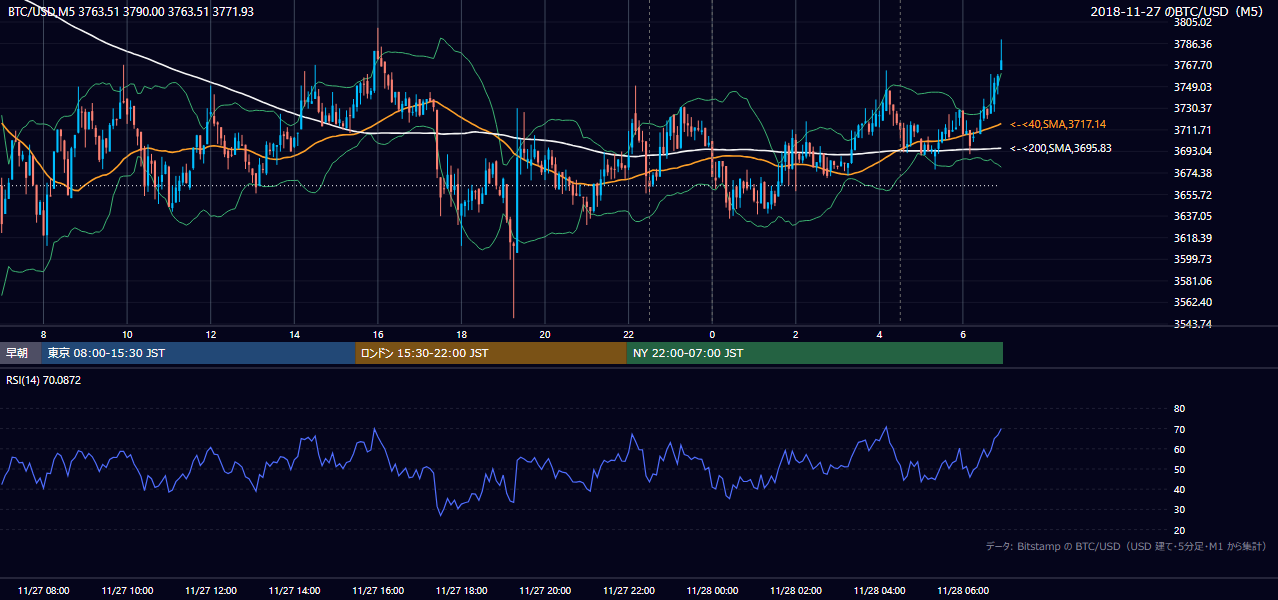Screen dimensions: 1278x600
Task: Click the 11/27 08:00 time label
Action: click(44, 591)
